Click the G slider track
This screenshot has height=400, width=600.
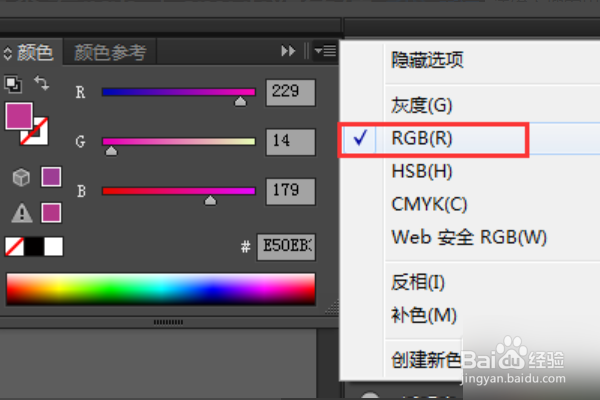179,142
